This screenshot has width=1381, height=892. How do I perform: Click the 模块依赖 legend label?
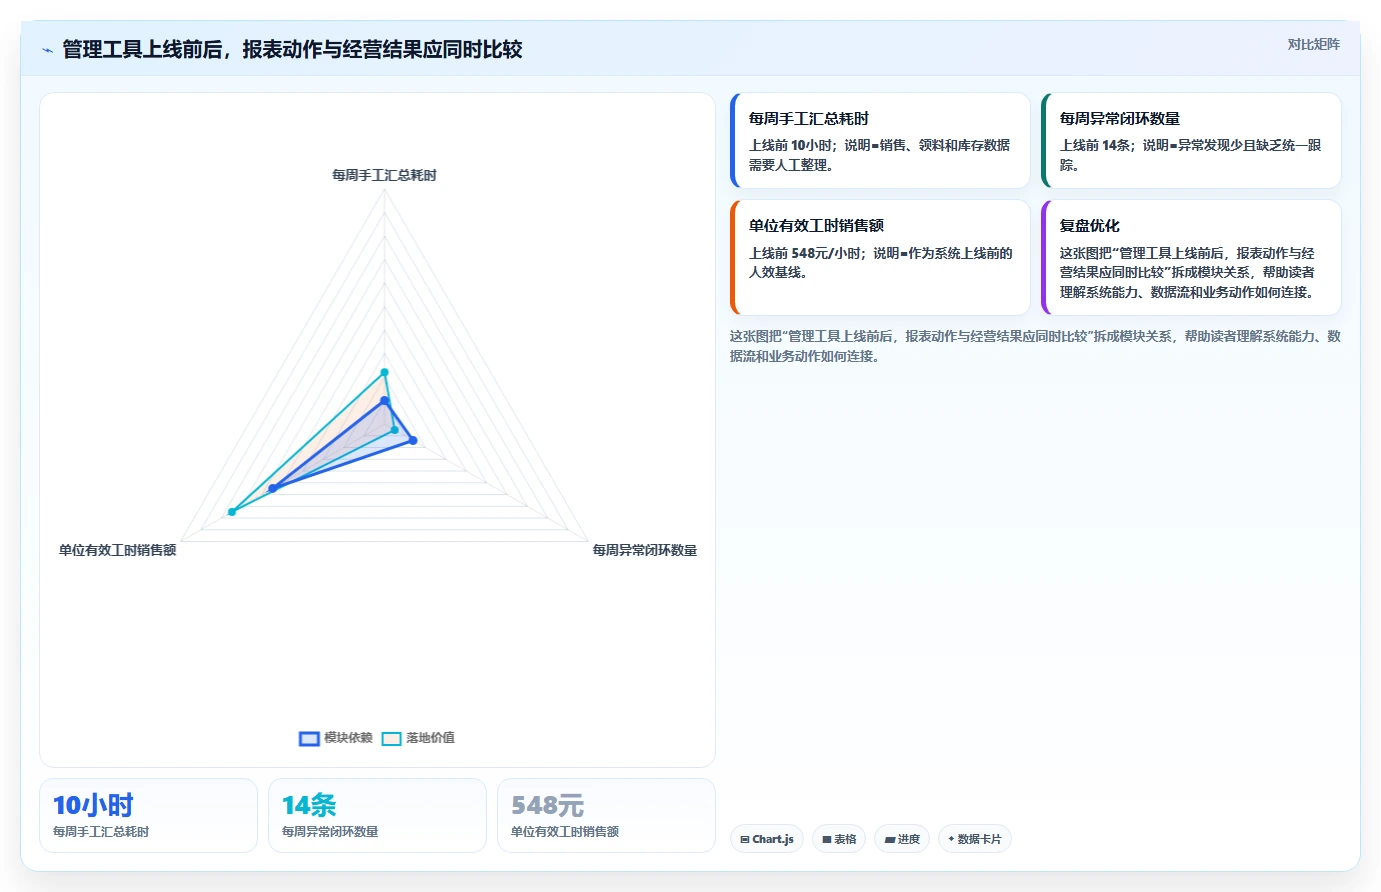[348, 738]
